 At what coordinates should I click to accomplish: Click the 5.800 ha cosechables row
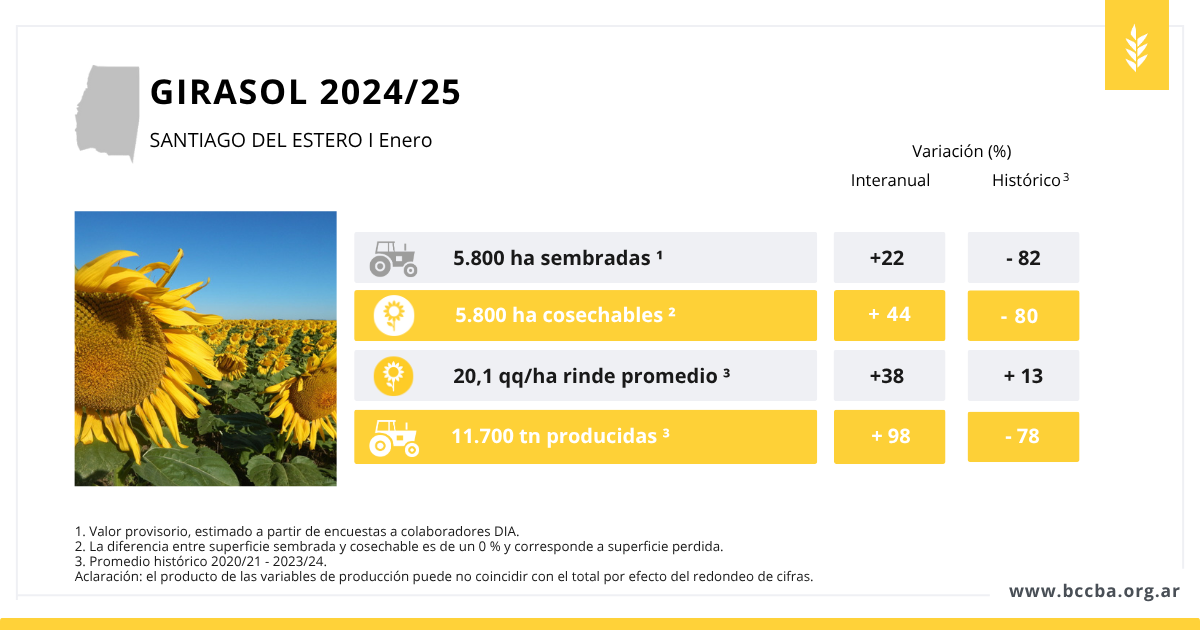pos(585,316)
